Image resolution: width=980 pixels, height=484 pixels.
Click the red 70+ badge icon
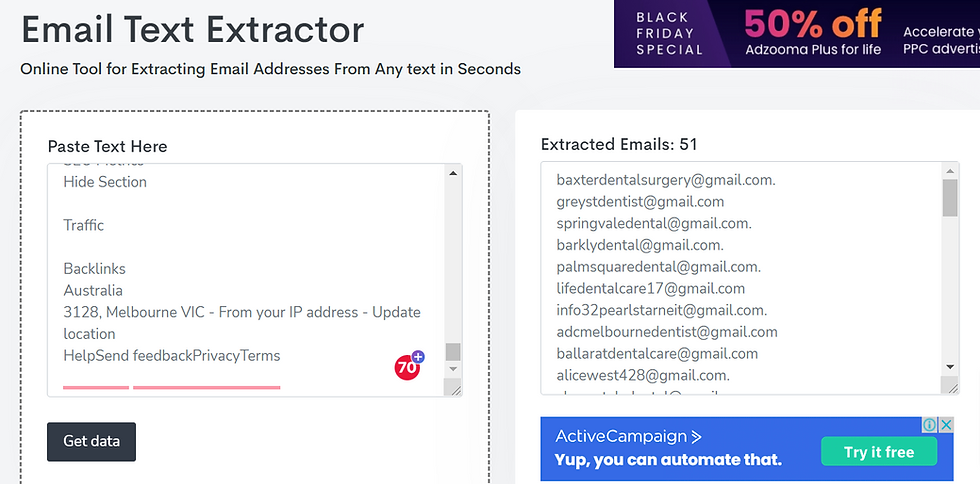(x=409, y=365)
